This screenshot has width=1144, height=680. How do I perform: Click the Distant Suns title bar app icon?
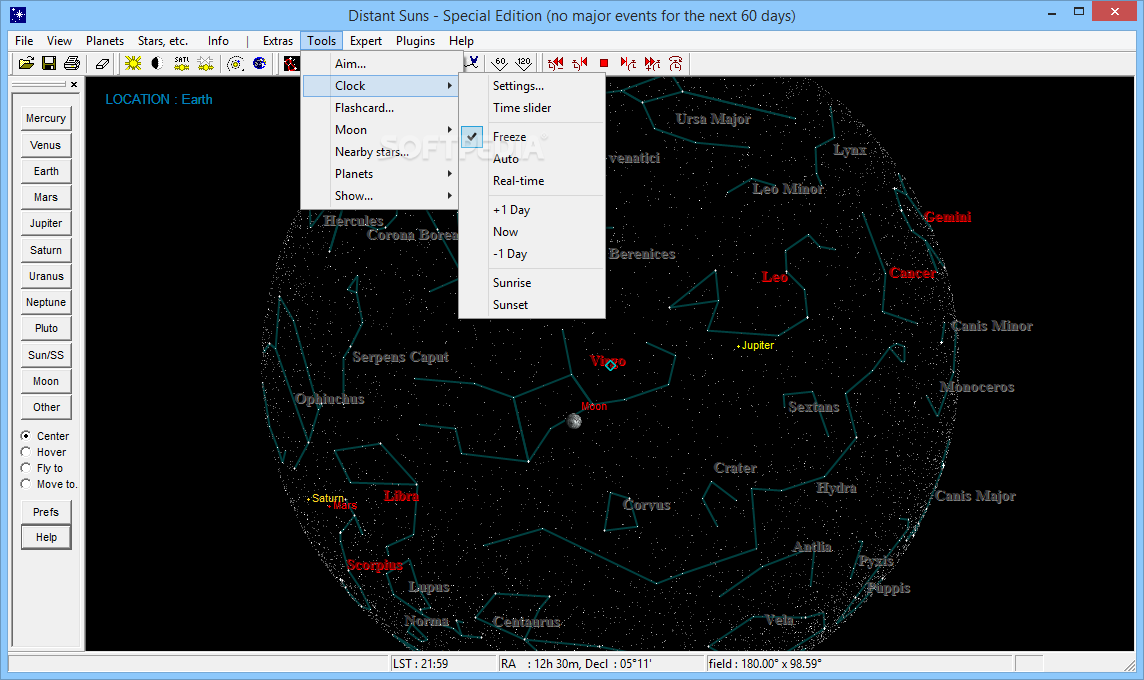(18, 15)
